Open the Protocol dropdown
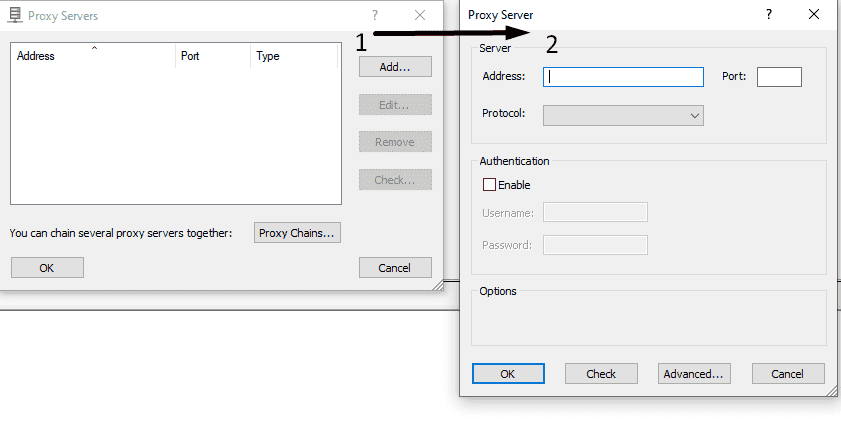Image resolution: width=841 pixels, height=424 pixels. point(623,116)
